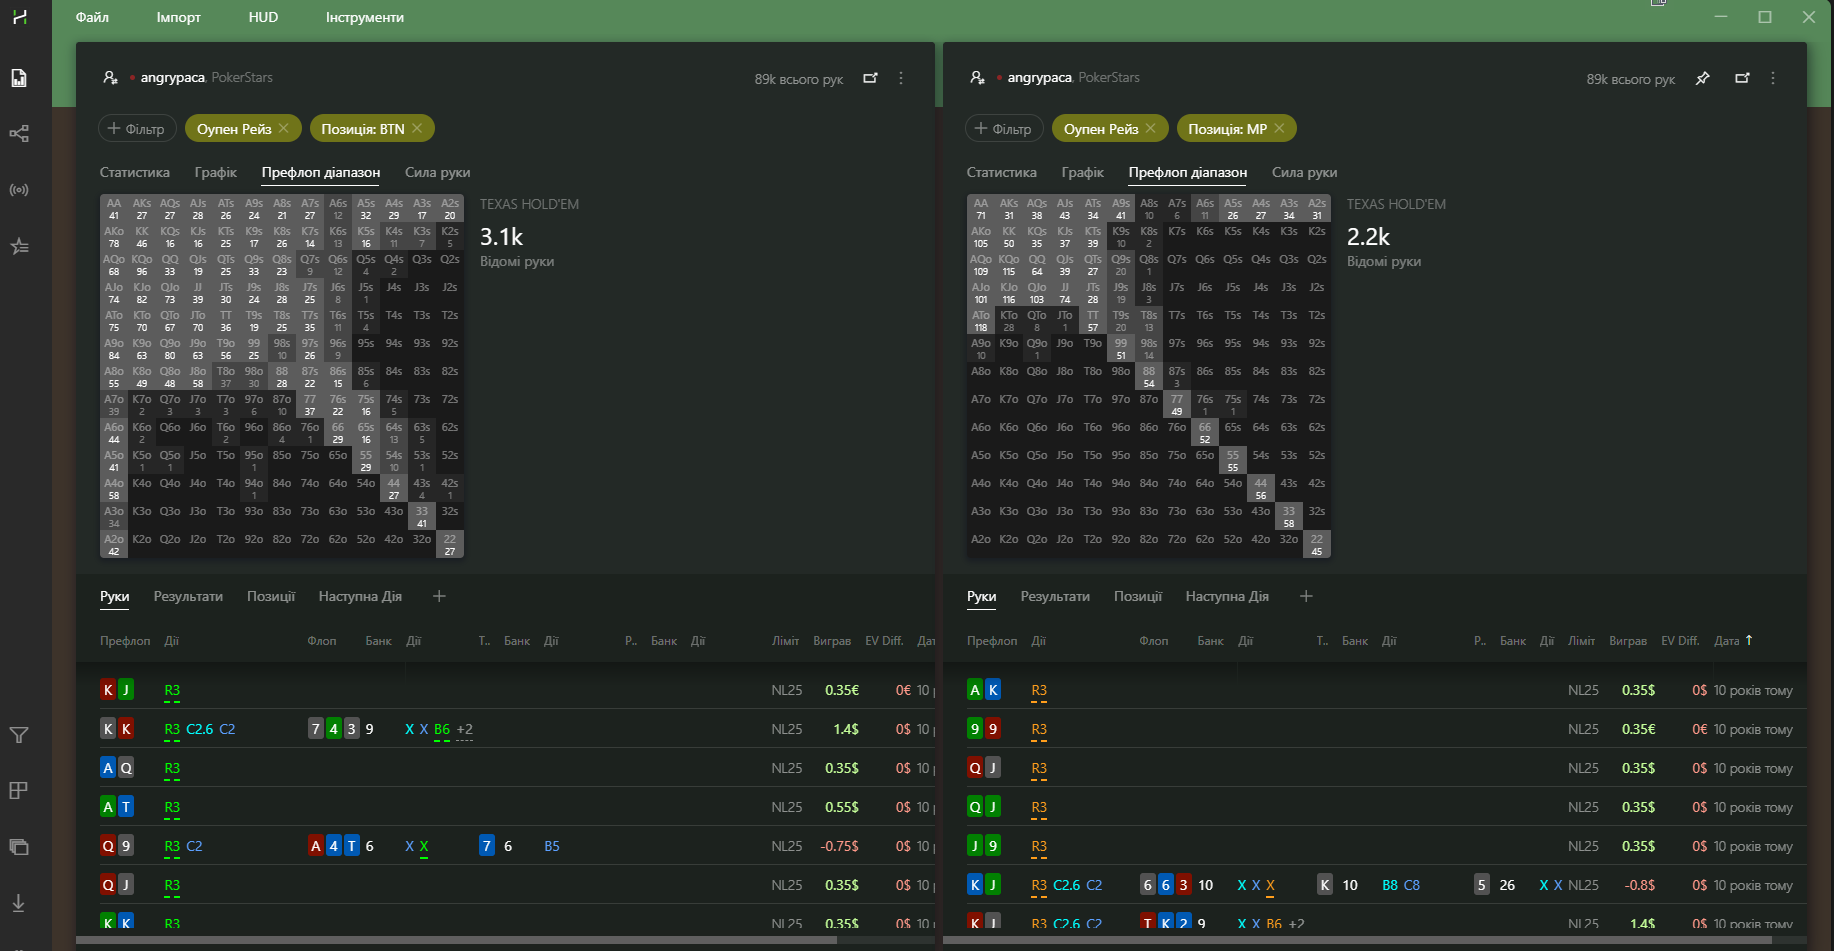Viewport: 1834px width, 951px height.
Task: Click + Фільтр button in right panel
Action: pos(1004,128)
